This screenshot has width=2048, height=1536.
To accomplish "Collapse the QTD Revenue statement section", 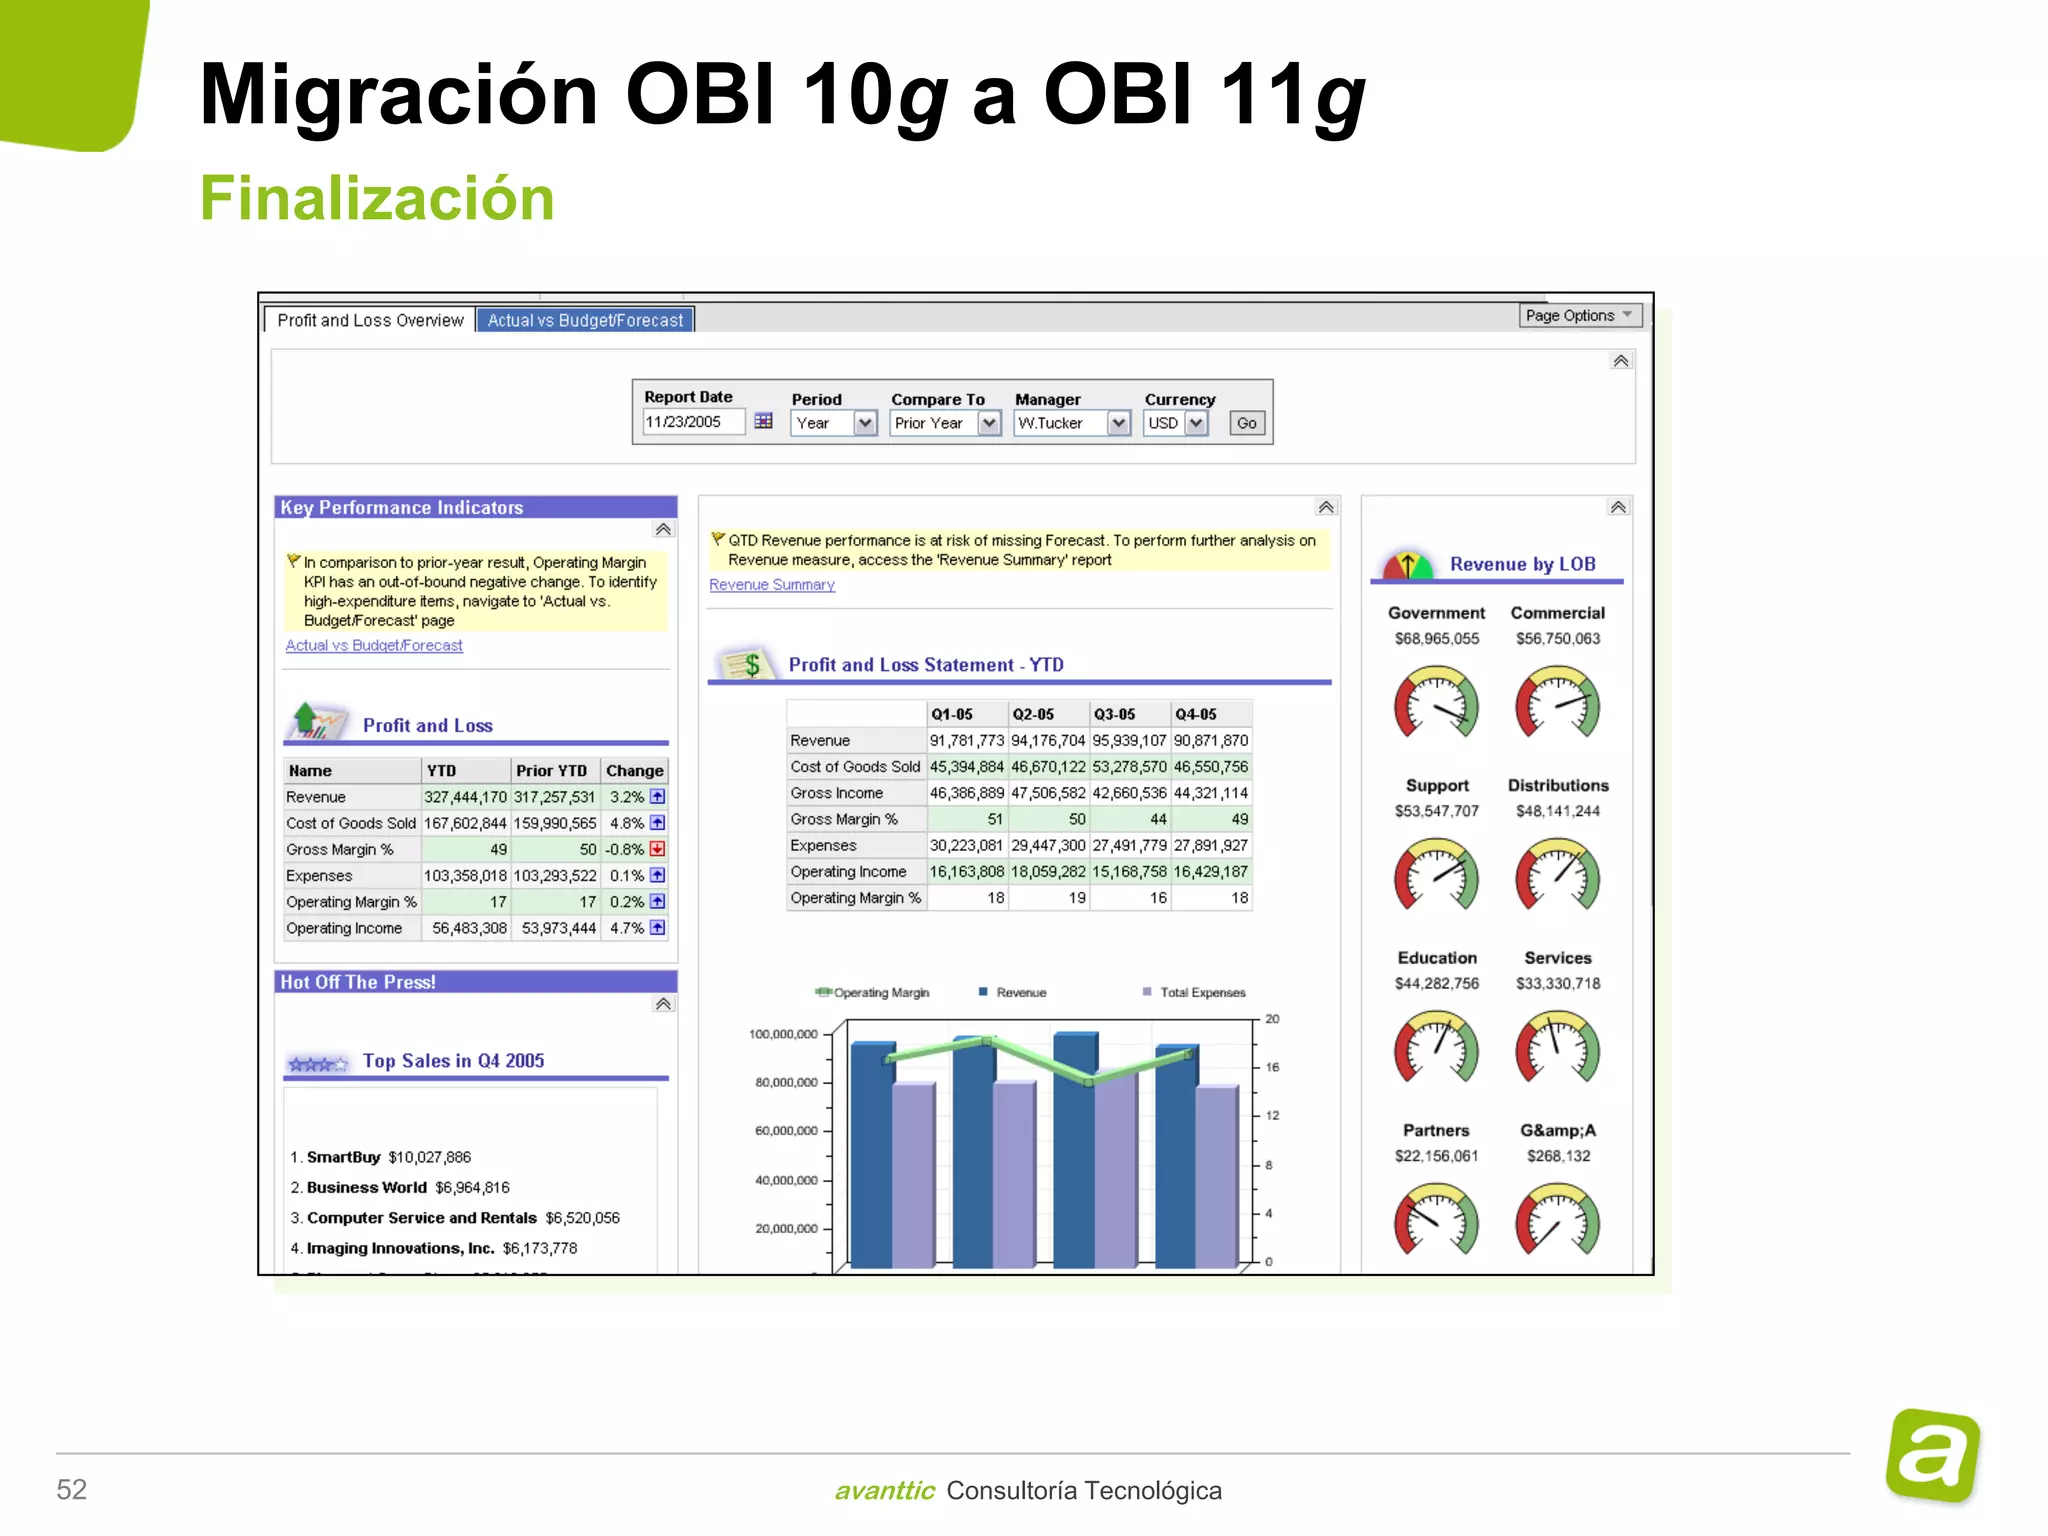I will point(1326,507).
